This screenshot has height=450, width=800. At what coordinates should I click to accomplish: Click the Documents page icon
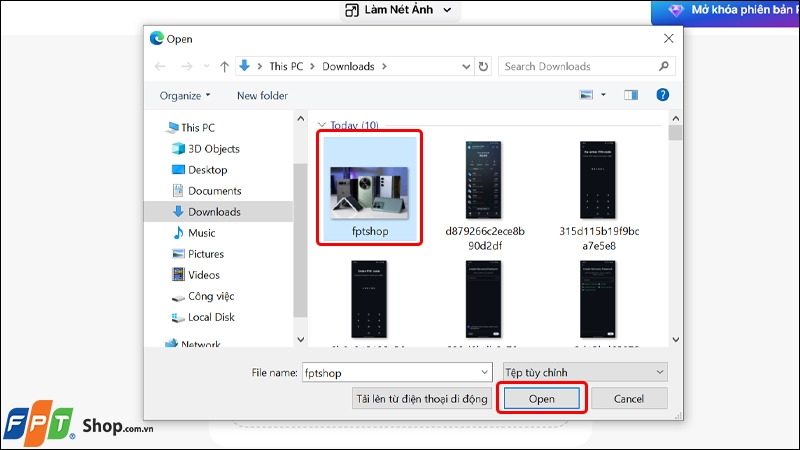(x=178, y=191)
